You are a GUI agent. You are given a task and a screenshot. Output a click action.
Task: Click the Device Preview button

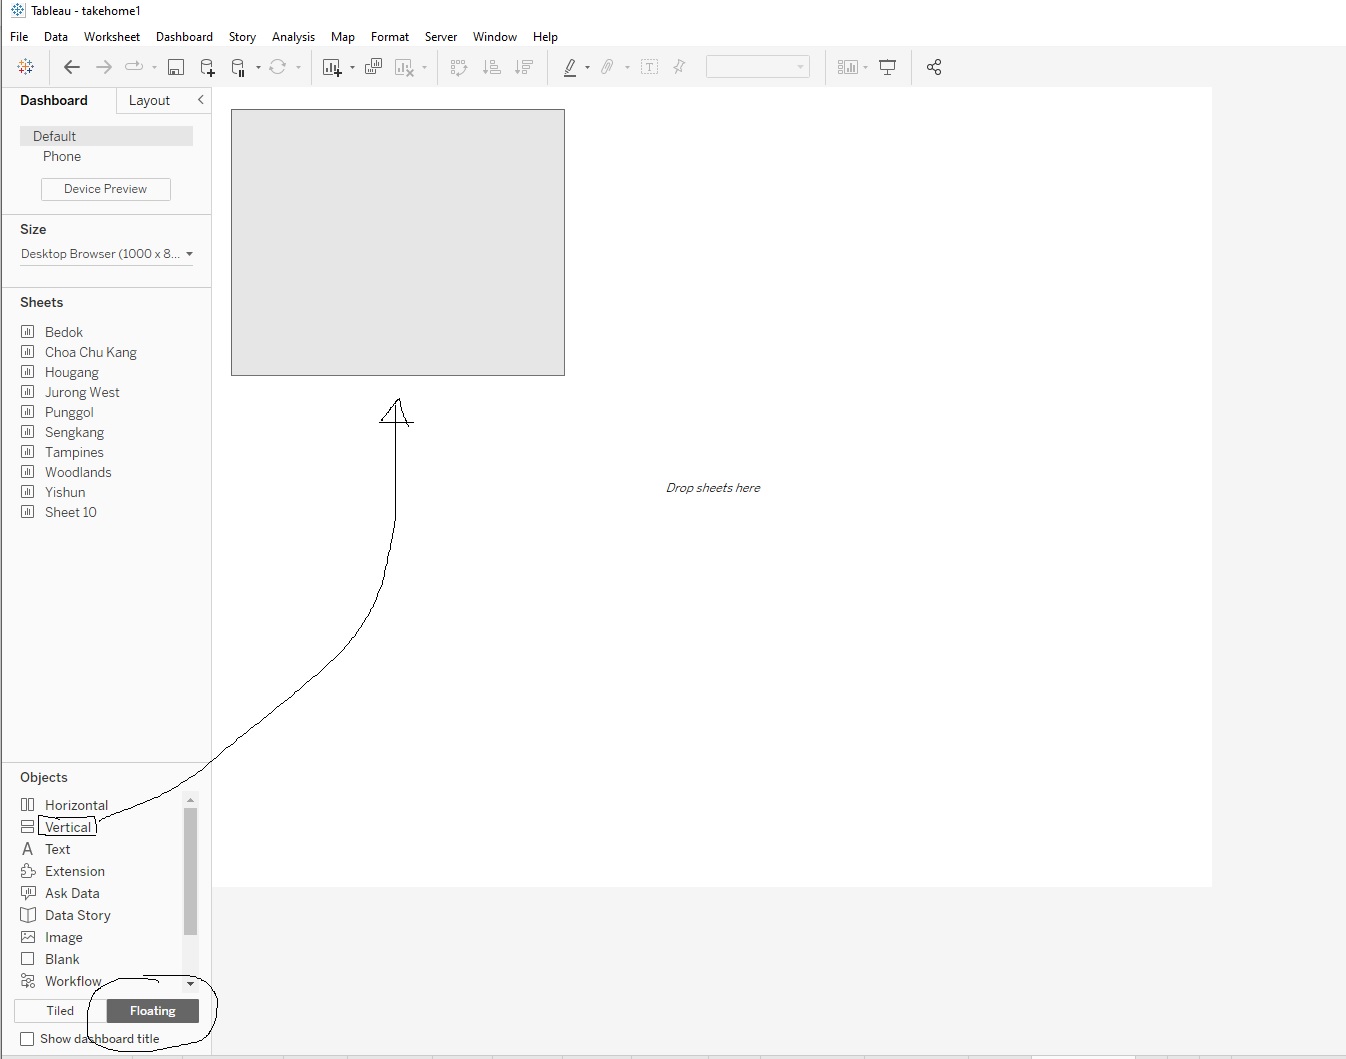[105, 189]
